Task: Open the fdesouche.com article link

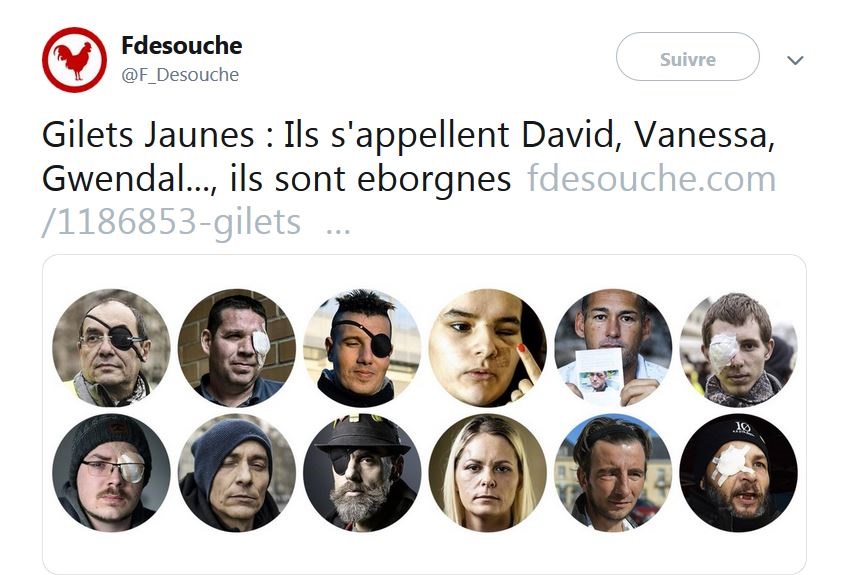Action: coord(651,179)
